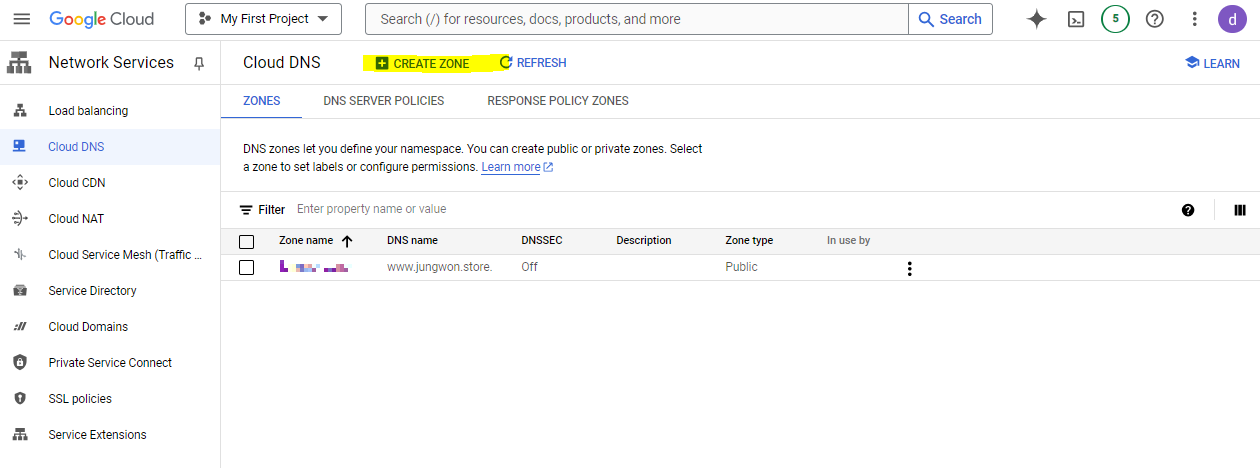The height and width of the screenshot is (468, 1260).
Task: Click the www.jungwon.store. DNS name cell
Action: click(x=439, y=267)
